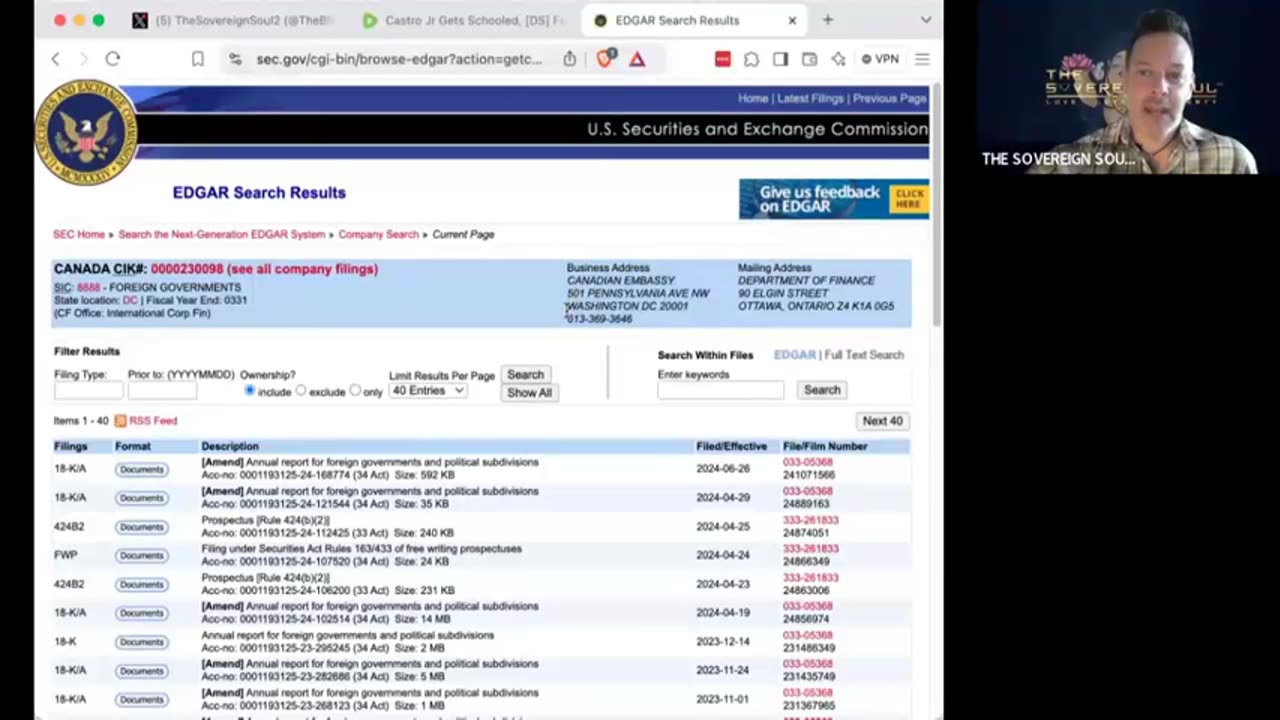1280x720 pixels.
Task: Click the Prior to date input field
Action: [162, 391]
